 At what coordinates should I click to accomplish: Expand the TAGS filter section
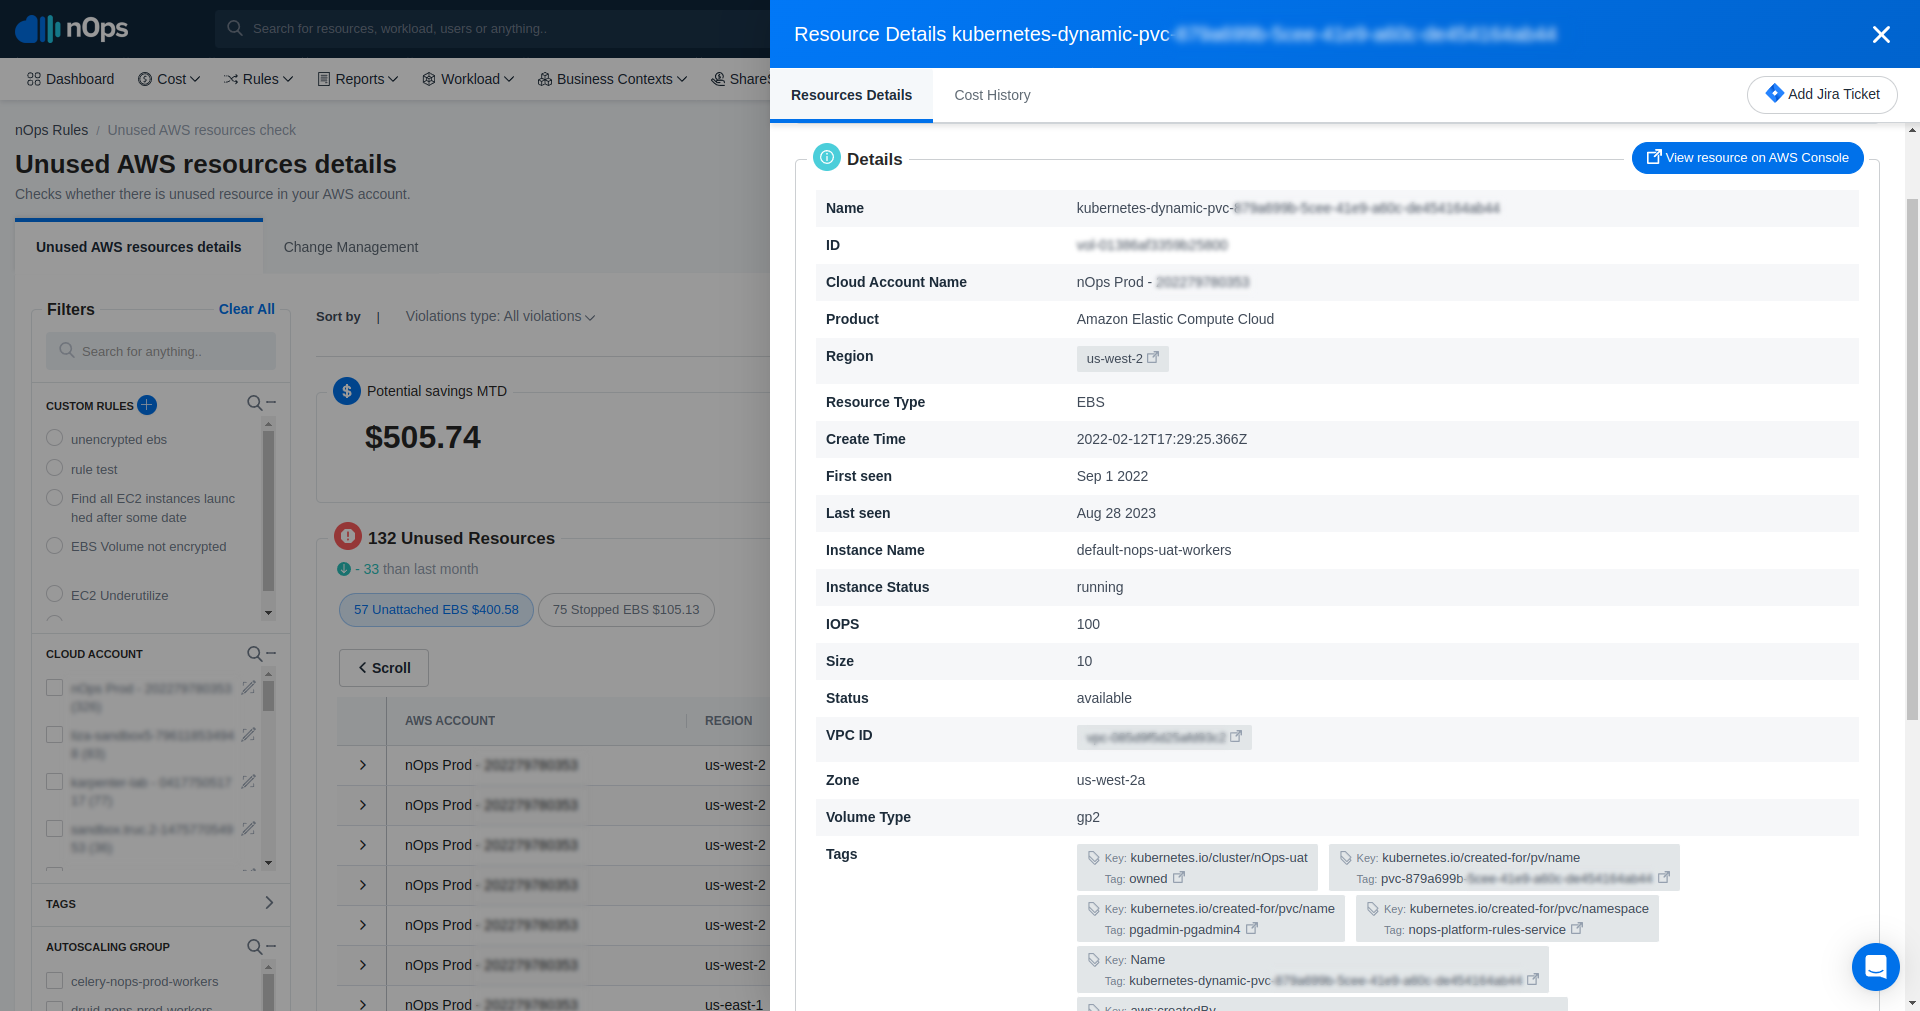coord(160,903)
